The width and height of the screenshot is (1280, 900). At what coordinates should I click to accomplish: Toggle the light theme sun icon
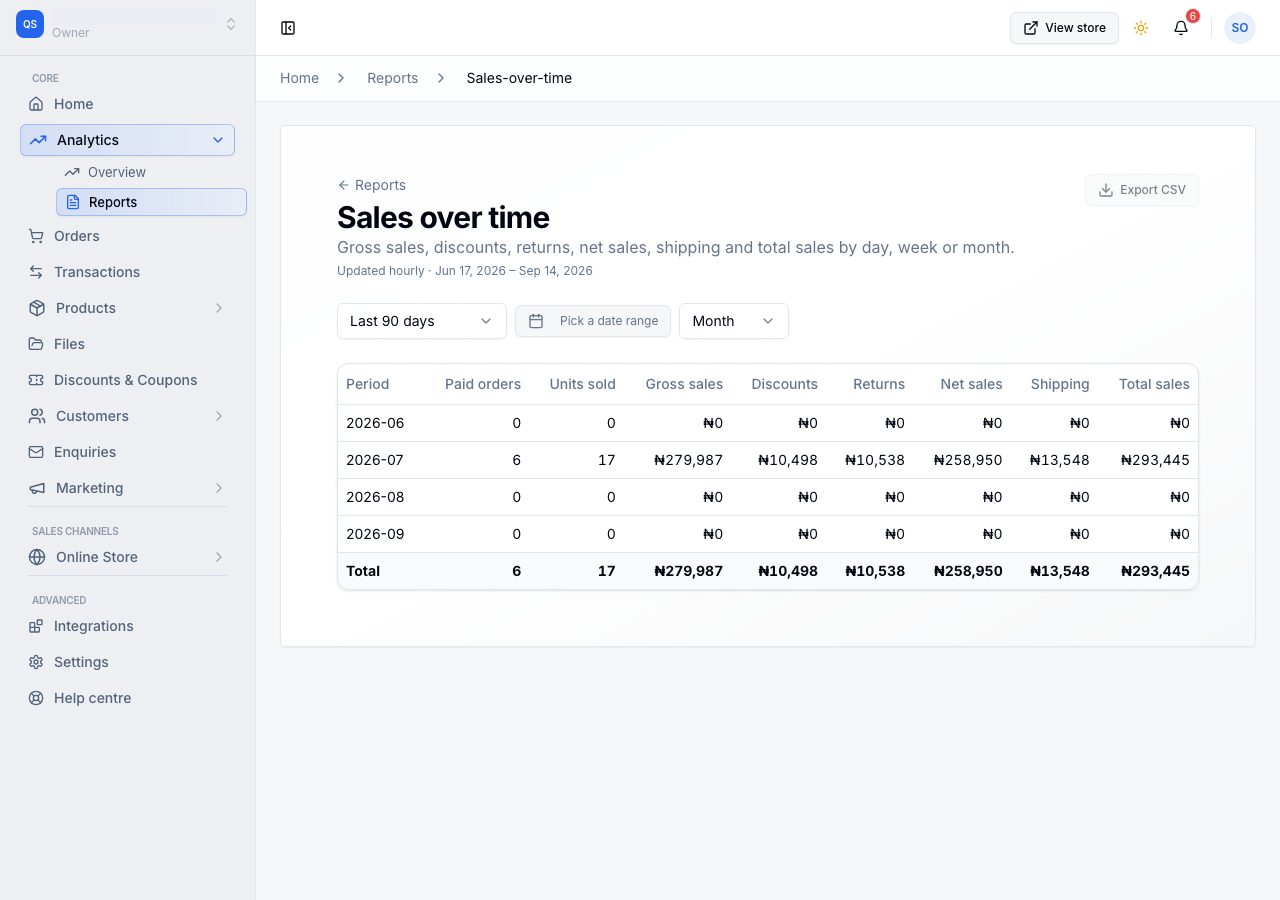[x=1141, y=28]
